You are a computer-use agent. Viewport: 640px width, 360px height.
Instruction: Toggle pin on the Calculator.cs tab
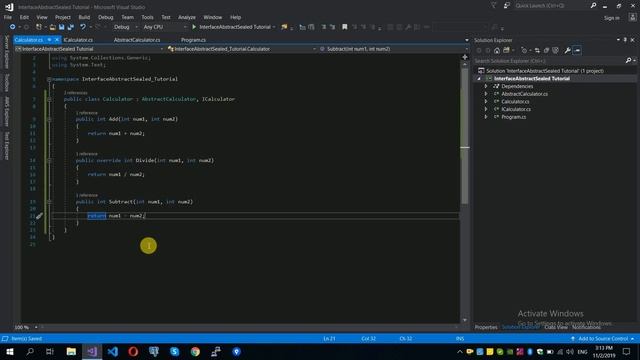point(49,40)
